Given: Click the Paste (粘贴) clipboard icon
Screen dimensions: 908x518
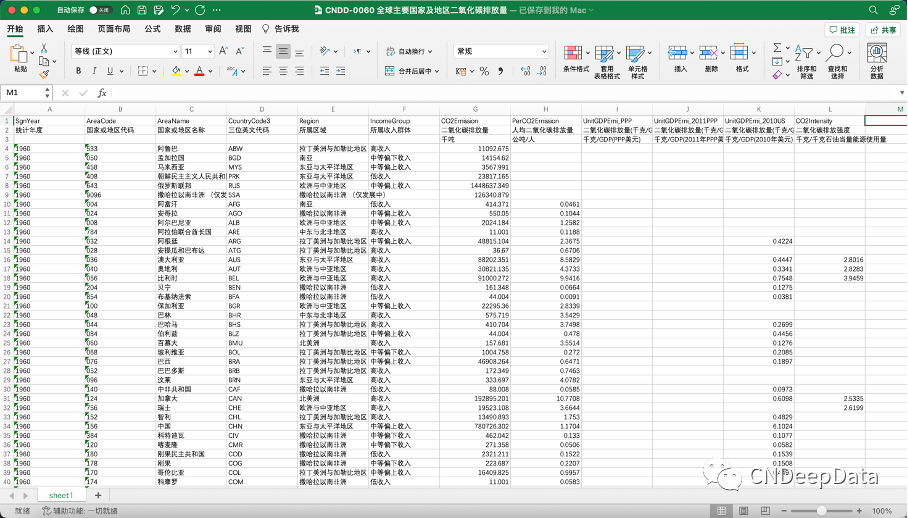Looking at the screenshot, I should tap(19, 54).
